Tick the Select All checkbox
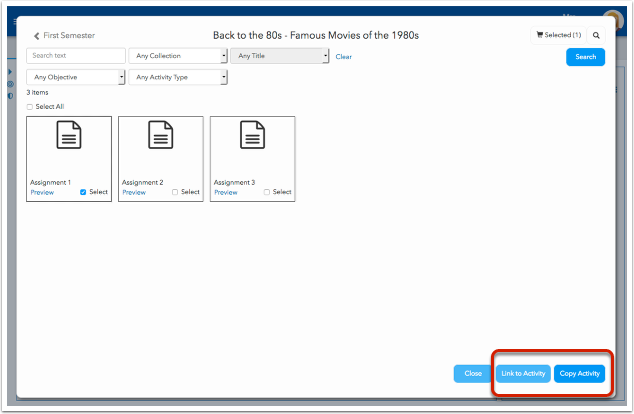Viewport: 634px width, 414px height. [x=30, y=107]
